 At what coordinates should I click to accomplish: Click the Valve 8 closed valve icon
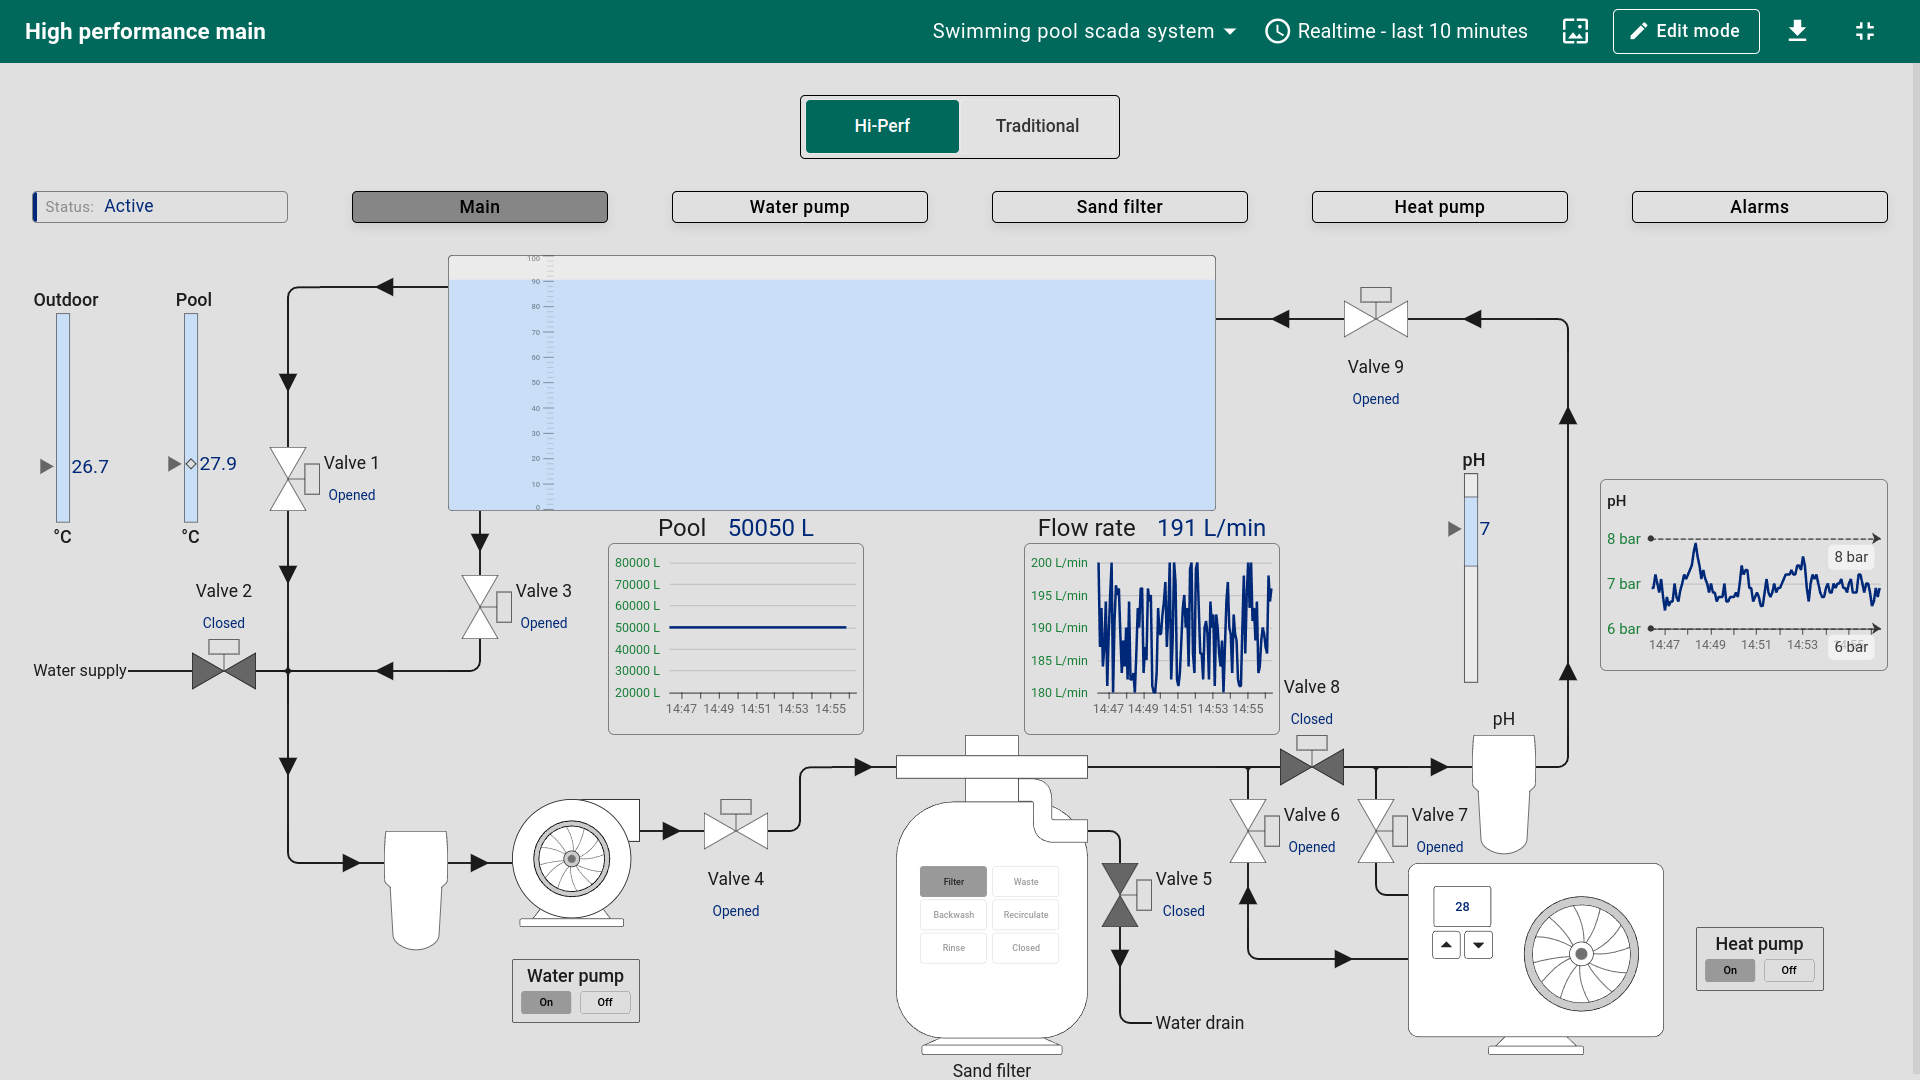[1312, 765]
